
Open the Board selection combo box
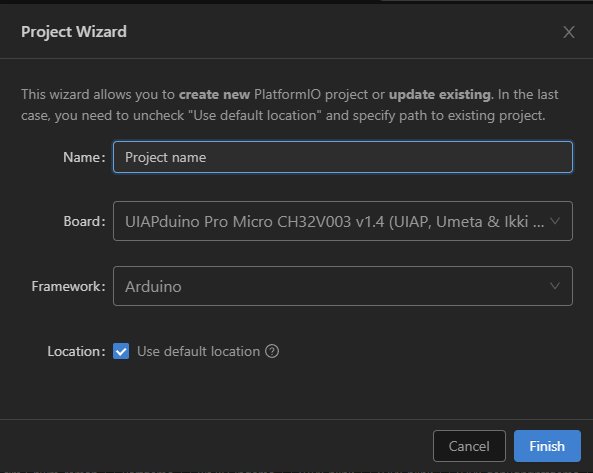pyautogui.click(x=343, y=221)
